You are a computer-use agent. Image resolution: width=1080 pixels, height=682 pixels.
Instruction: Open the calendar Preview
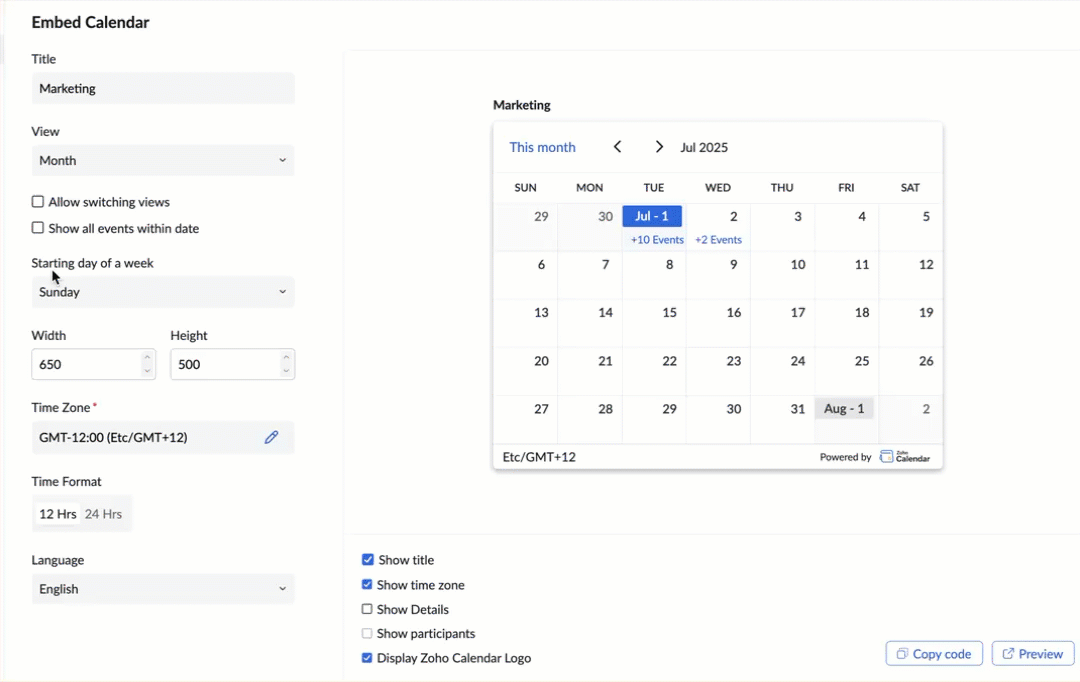(1033, 654)
